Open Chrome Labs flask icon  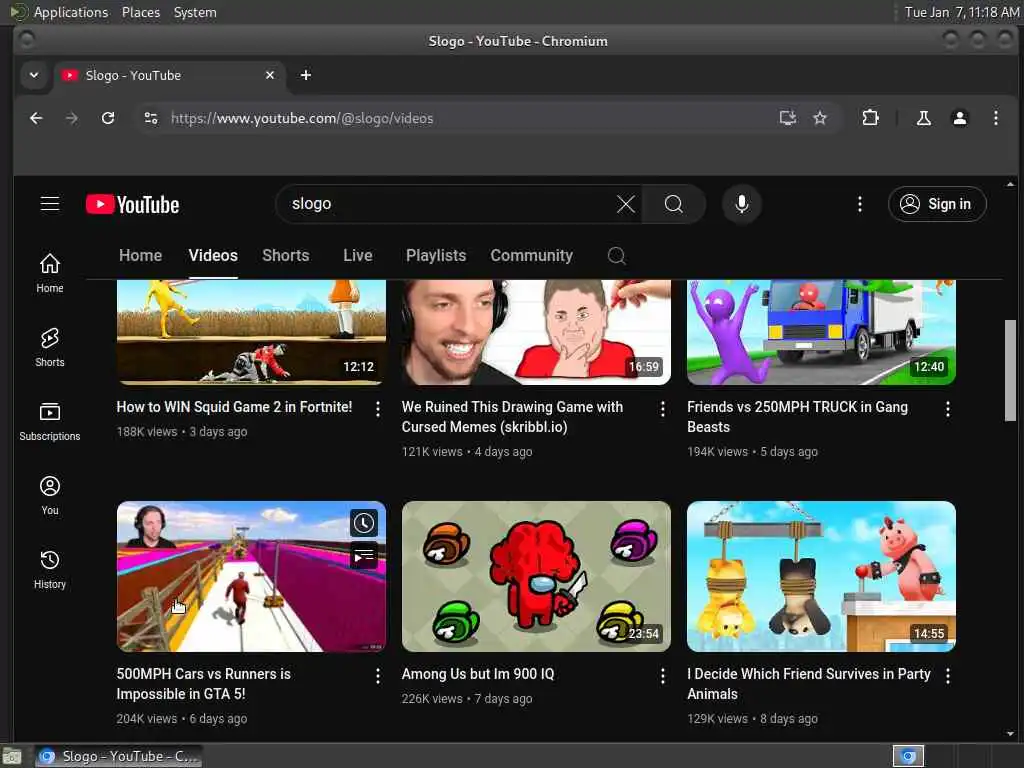[923, 118]
